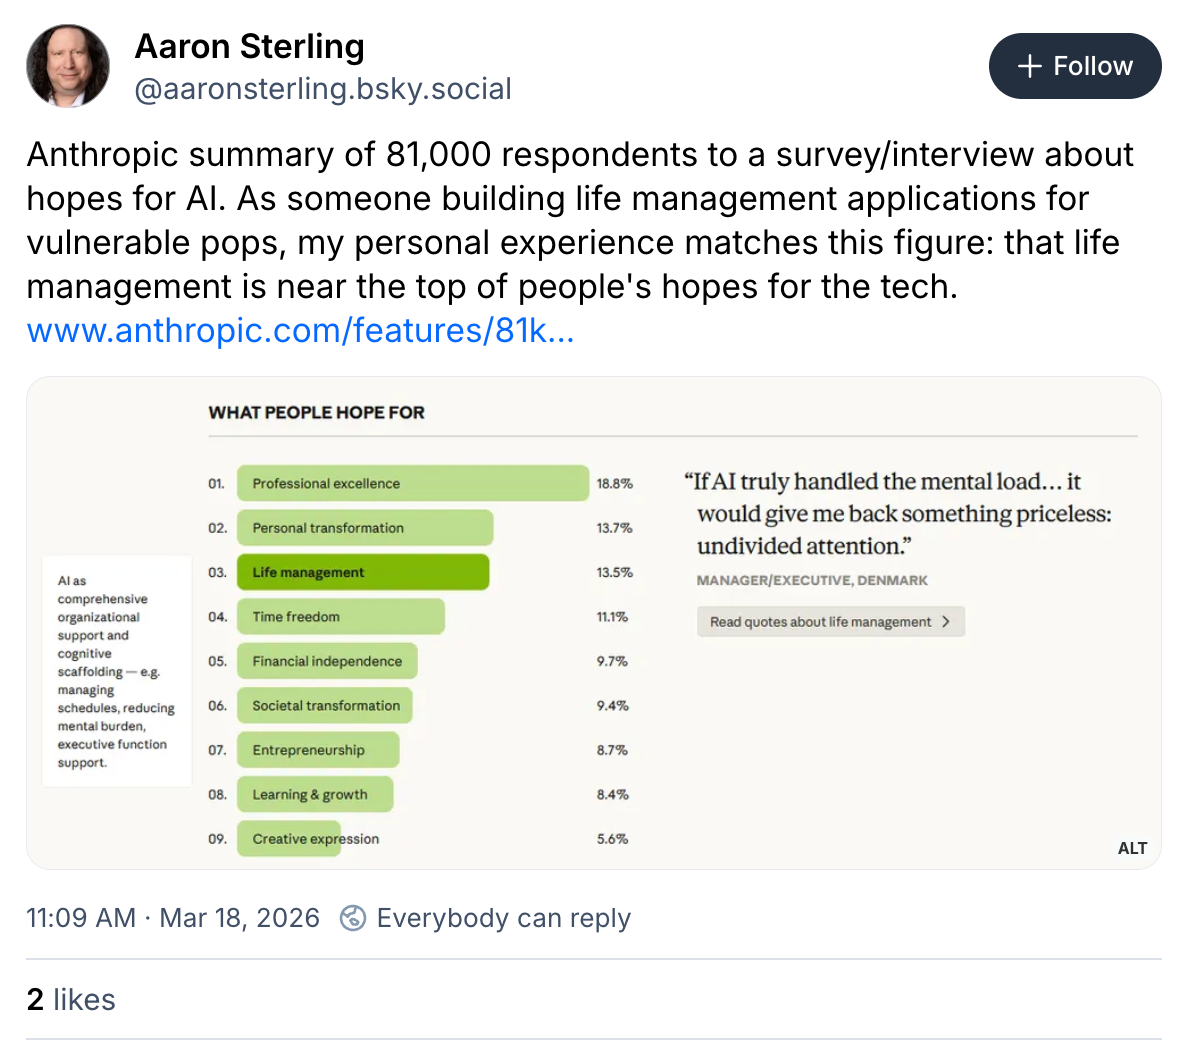Select the Societal transformation bar

[x=325, y=706]
